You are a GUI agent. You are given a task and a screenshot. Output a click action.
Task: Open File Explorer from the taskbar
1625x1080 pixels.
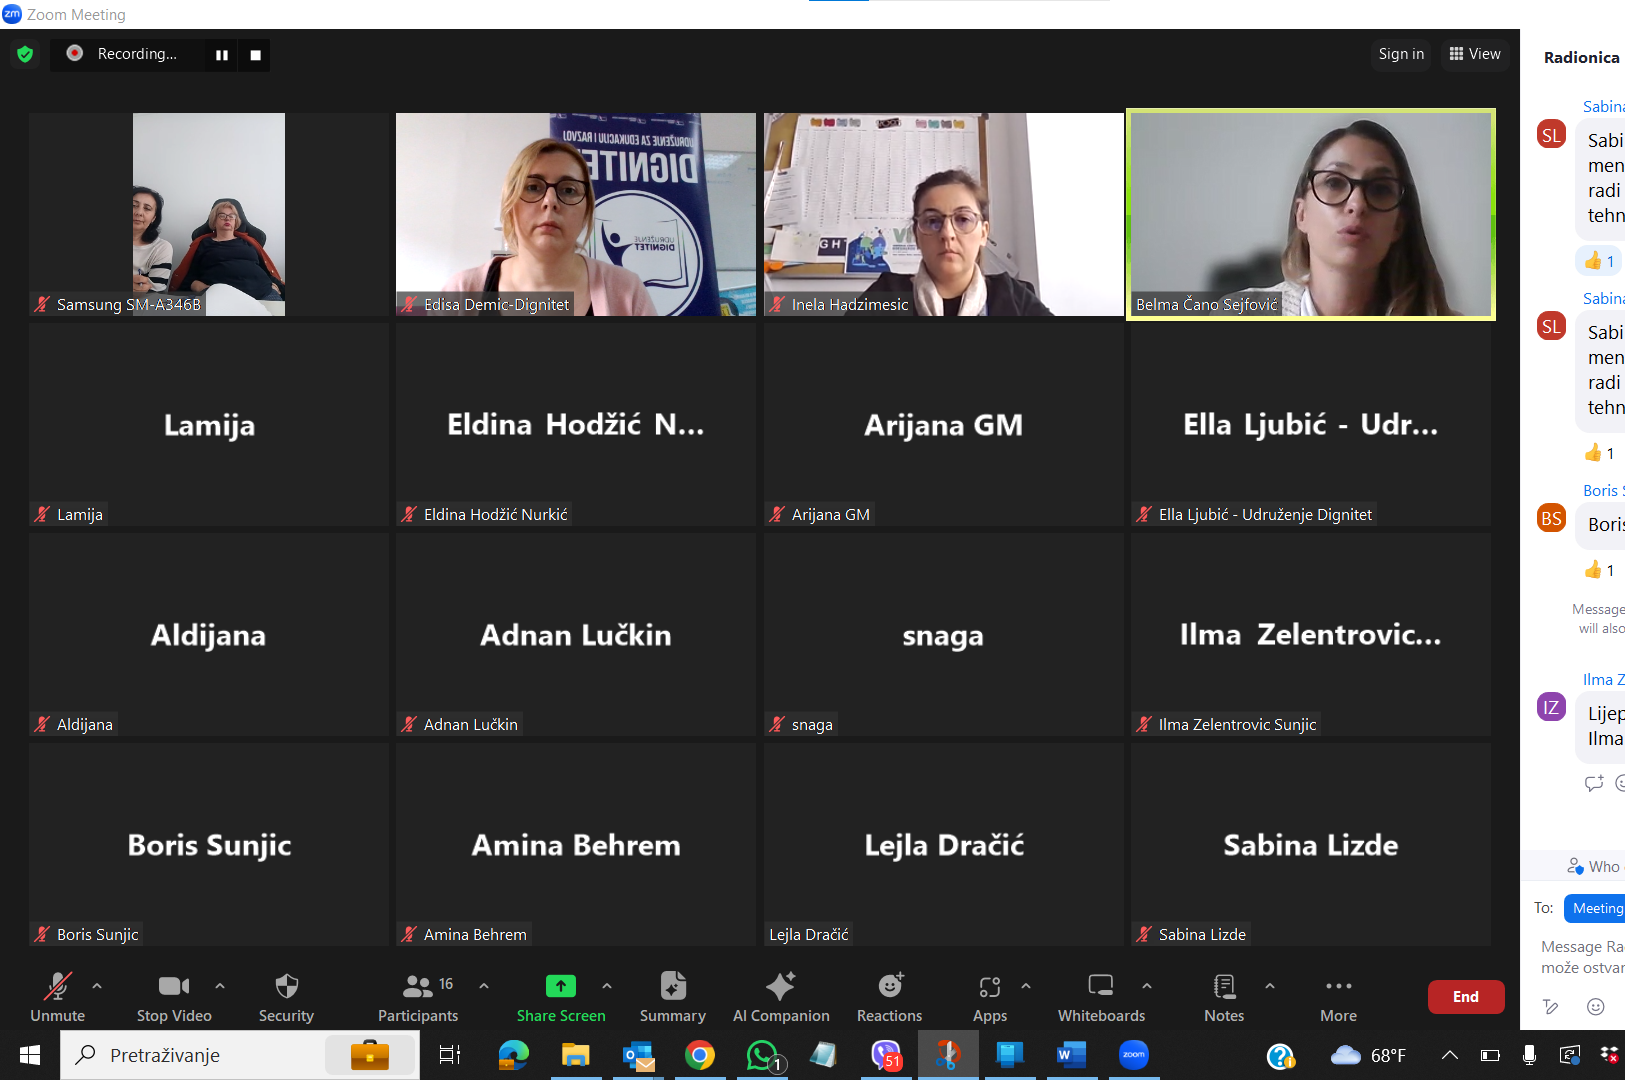[575, 1055]
